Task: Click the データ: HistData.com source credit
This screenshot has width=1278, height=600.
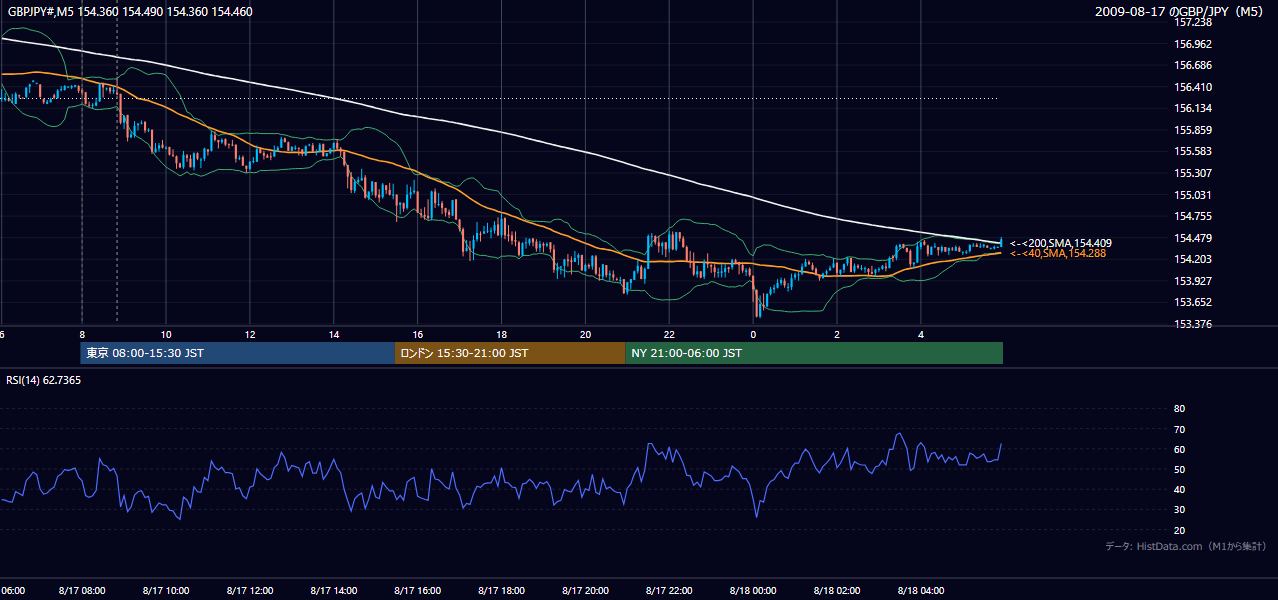Action: pyautogui.click(x=1185, y=546)
